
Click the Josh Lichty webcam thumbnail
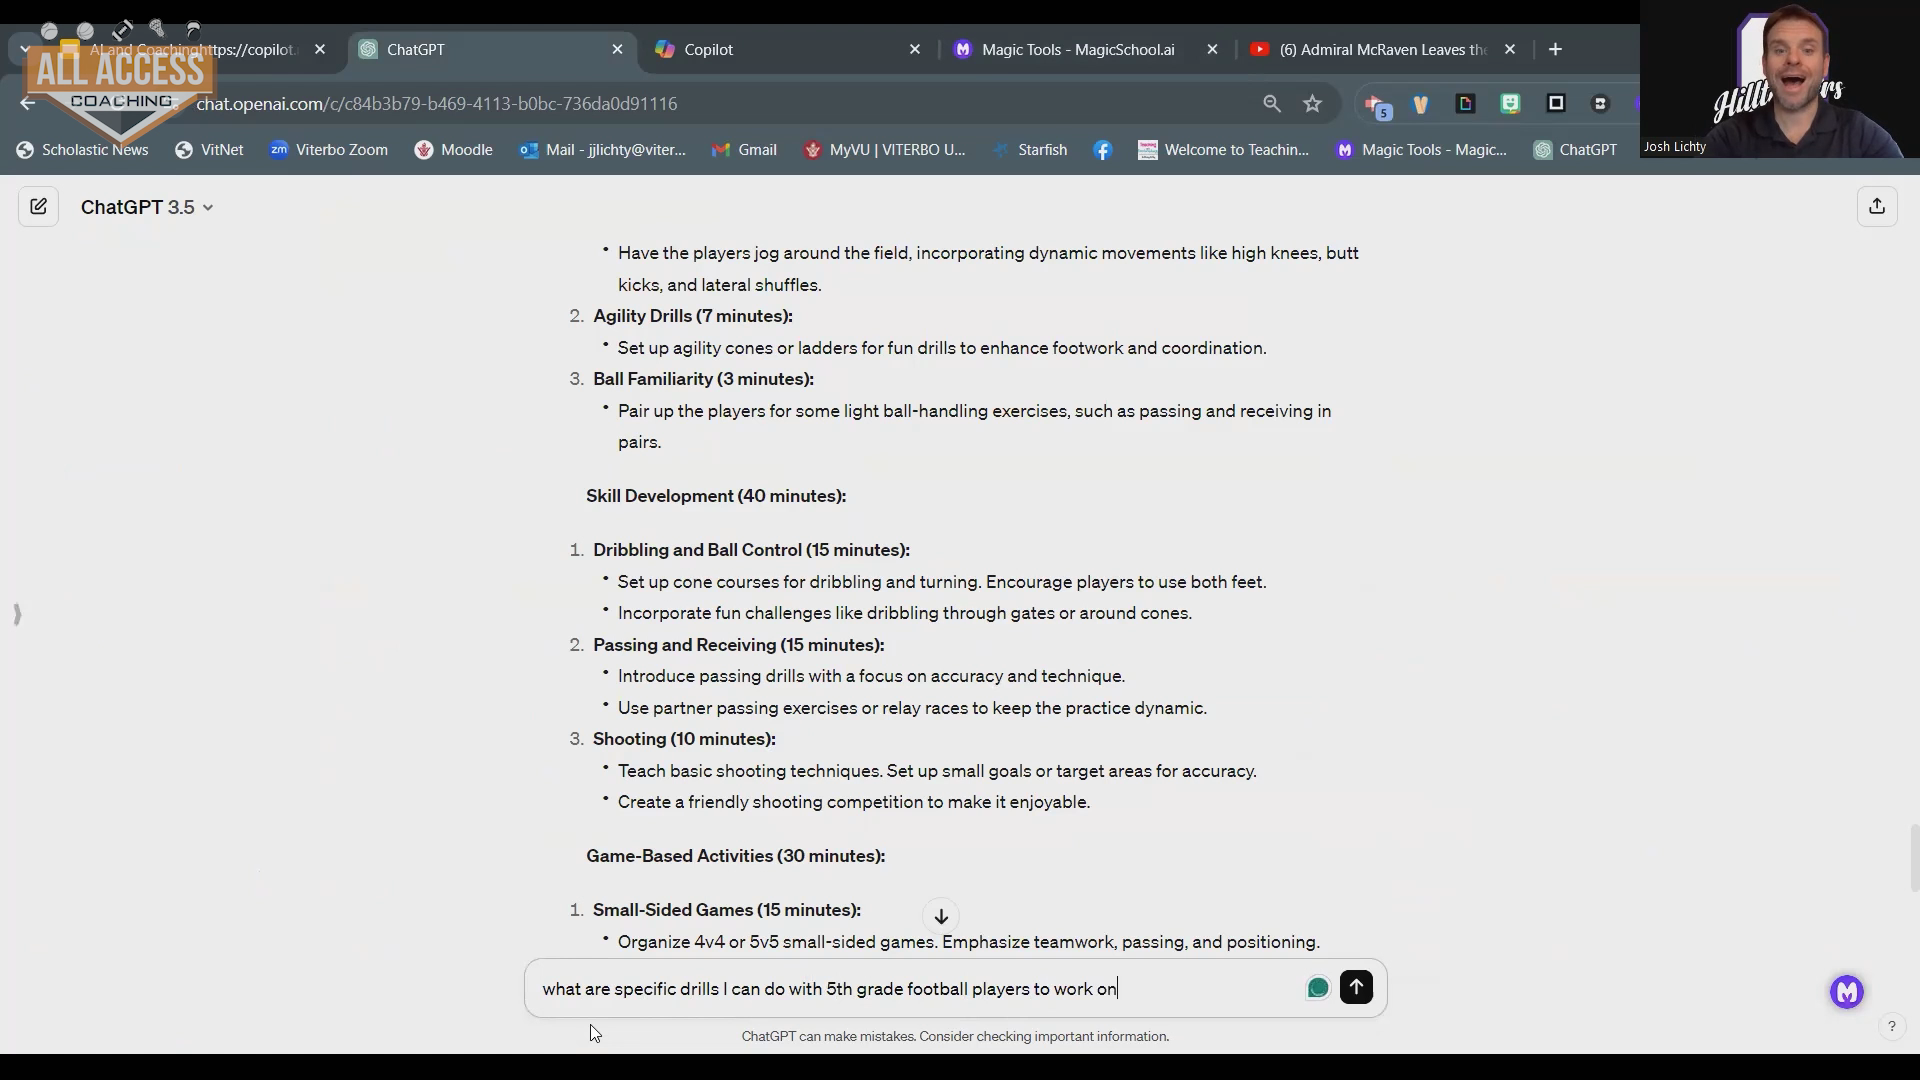click(1780, 80)
